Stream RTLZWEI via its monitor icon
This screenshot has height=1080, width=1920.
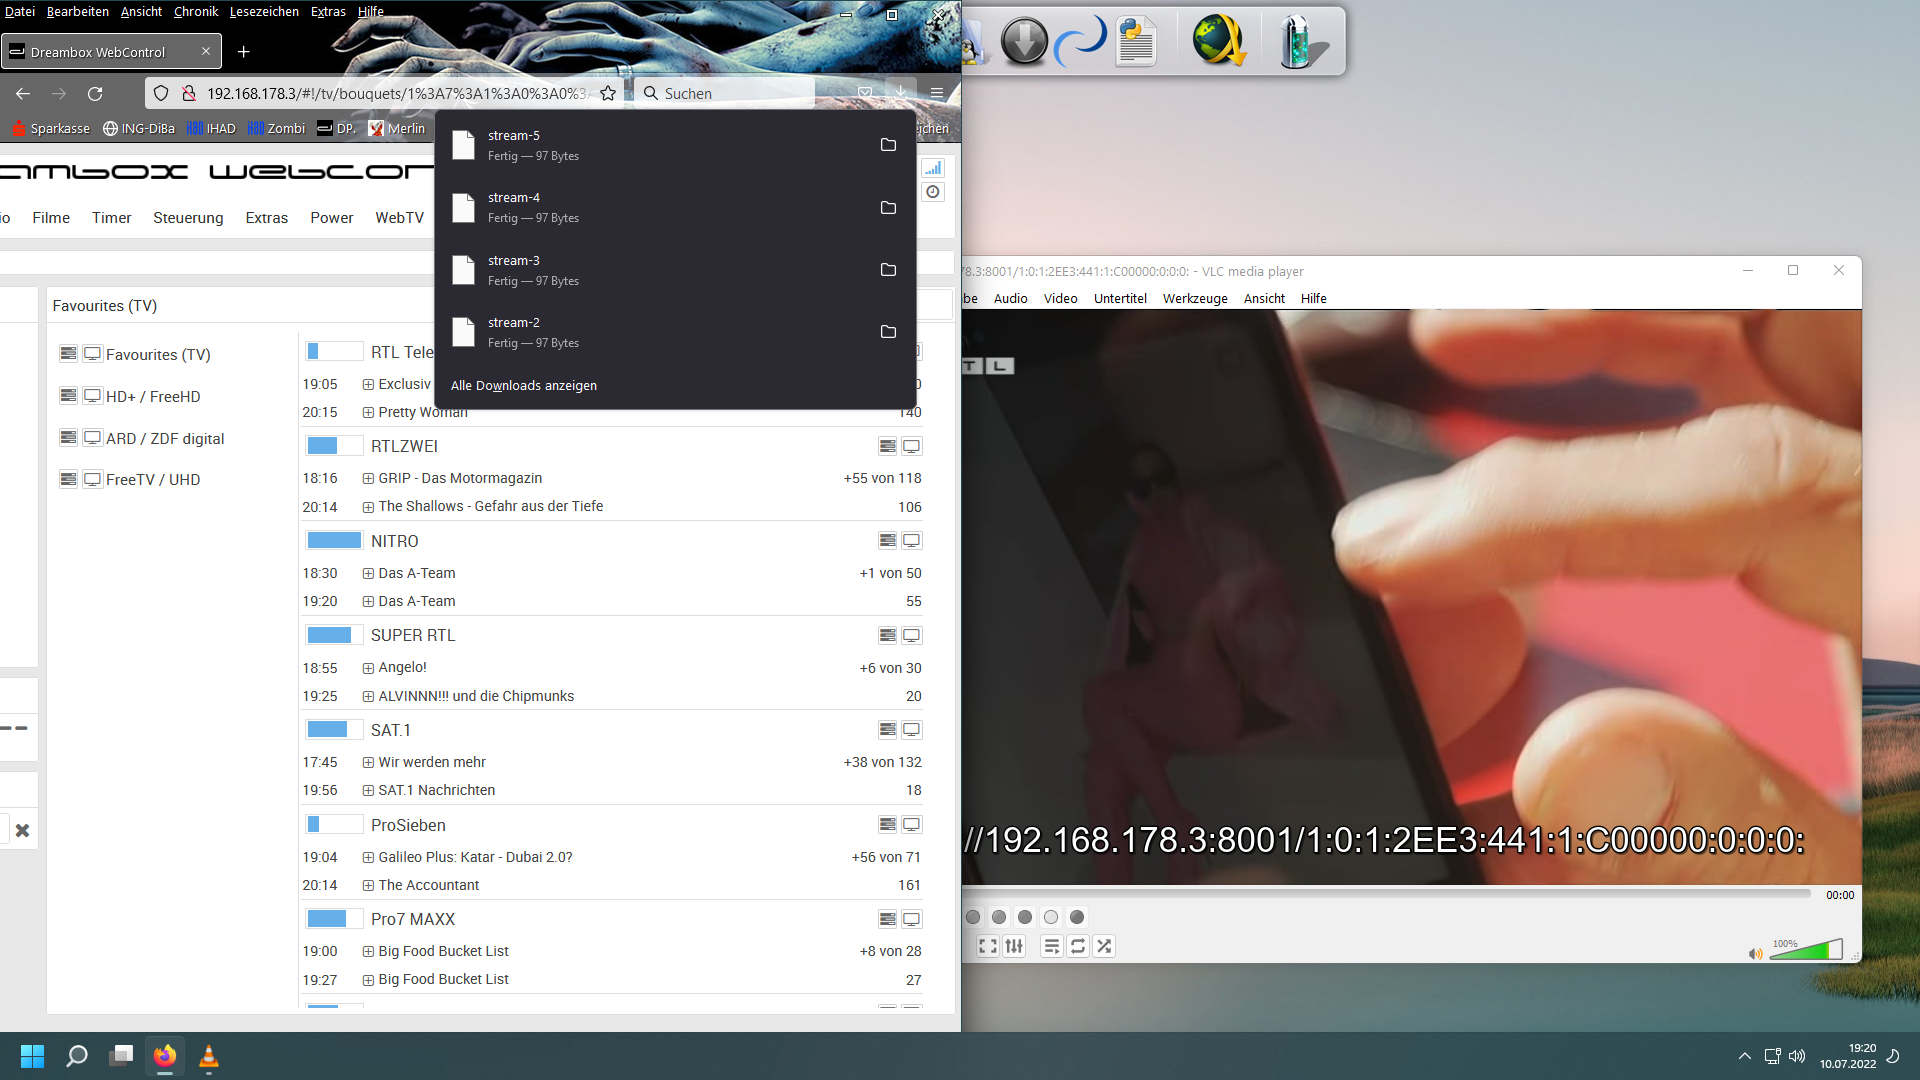coord(912,446)
